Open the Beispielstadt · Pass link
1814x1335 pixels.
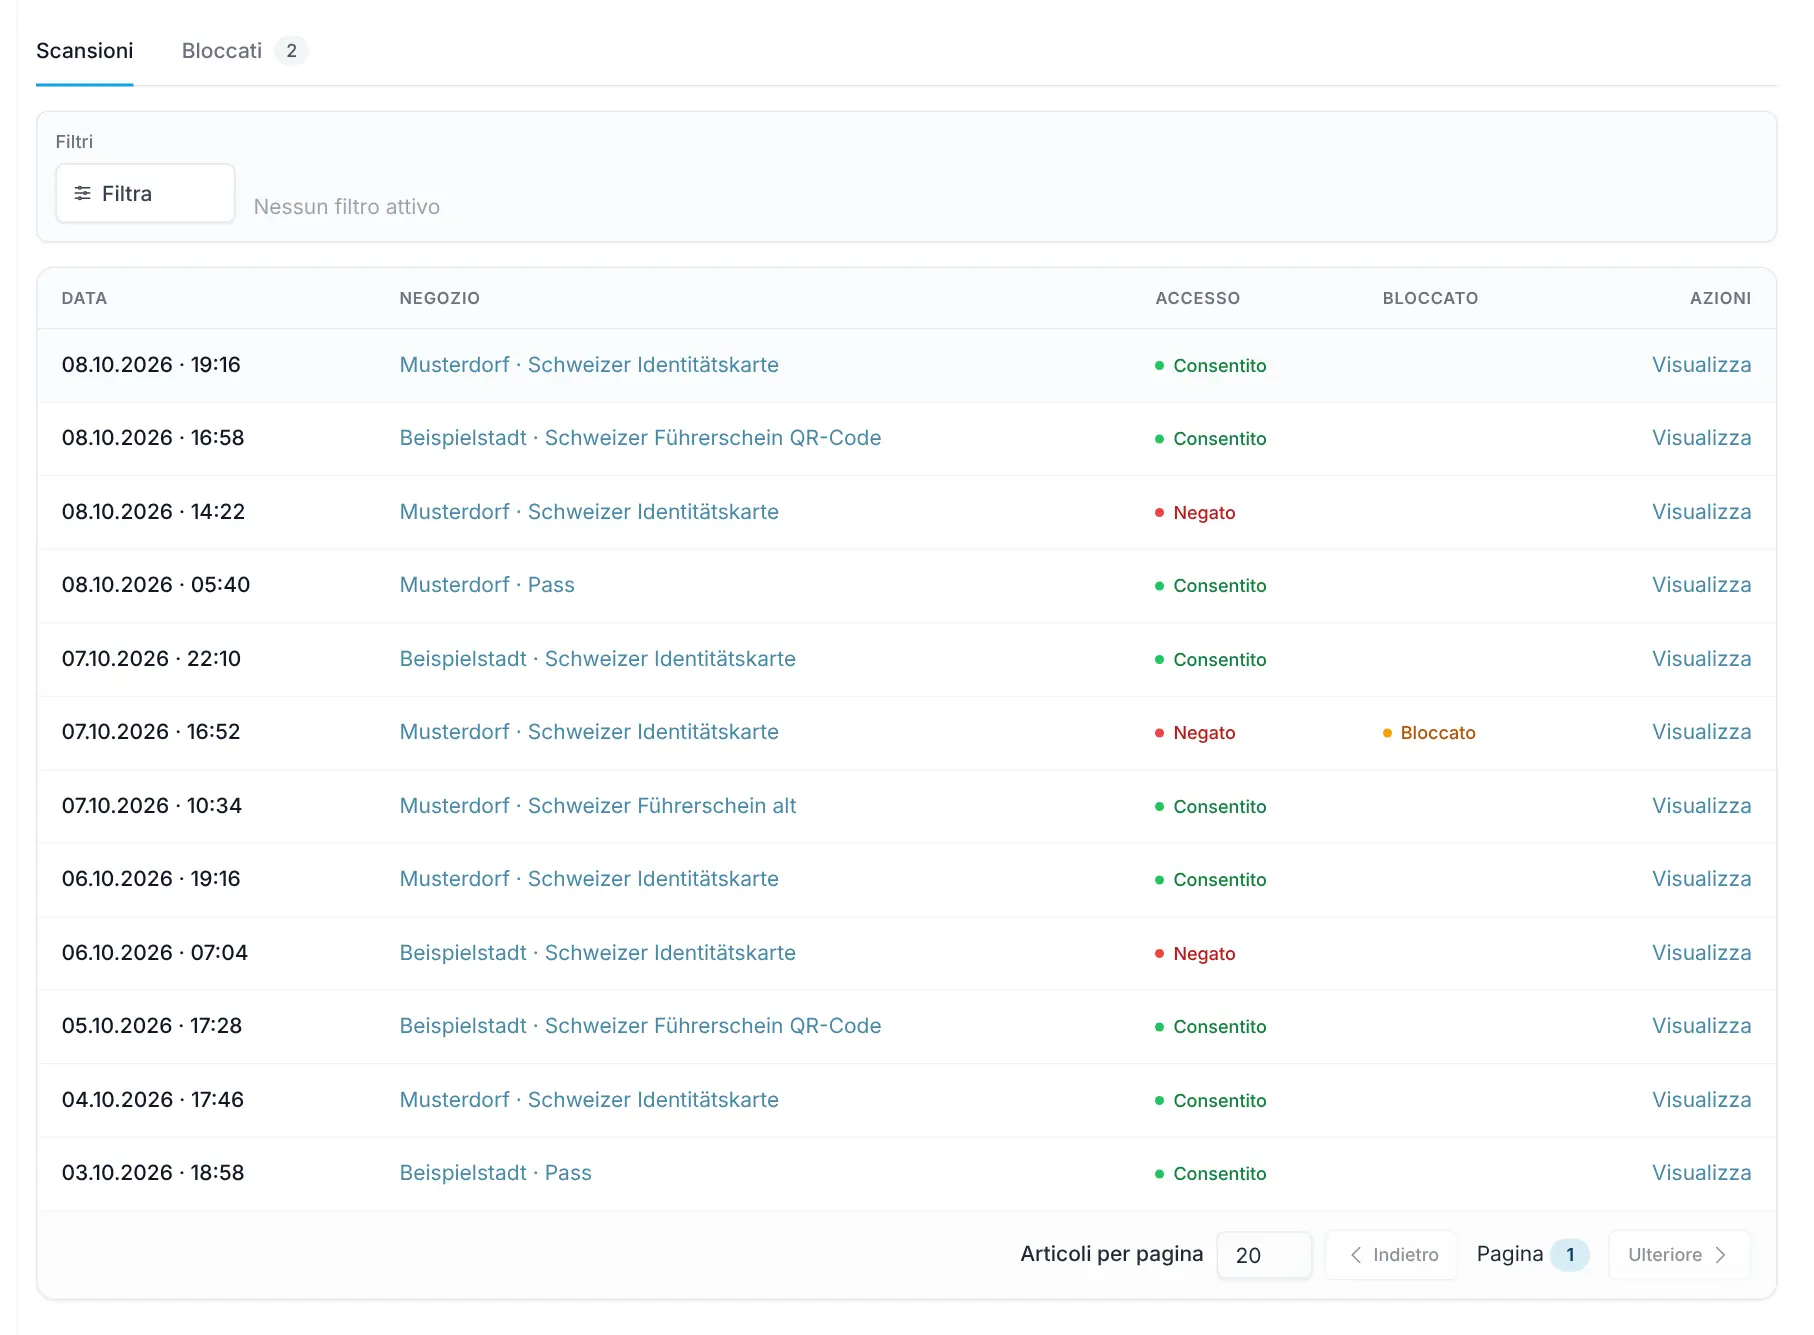(x=495, y=1173)
